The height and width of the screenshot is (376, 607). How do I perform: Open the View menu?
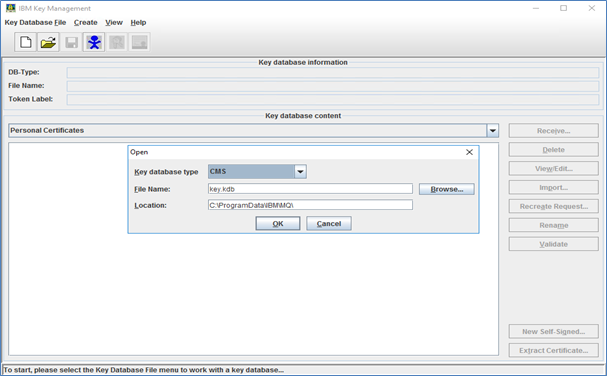[x=114, y=22]
